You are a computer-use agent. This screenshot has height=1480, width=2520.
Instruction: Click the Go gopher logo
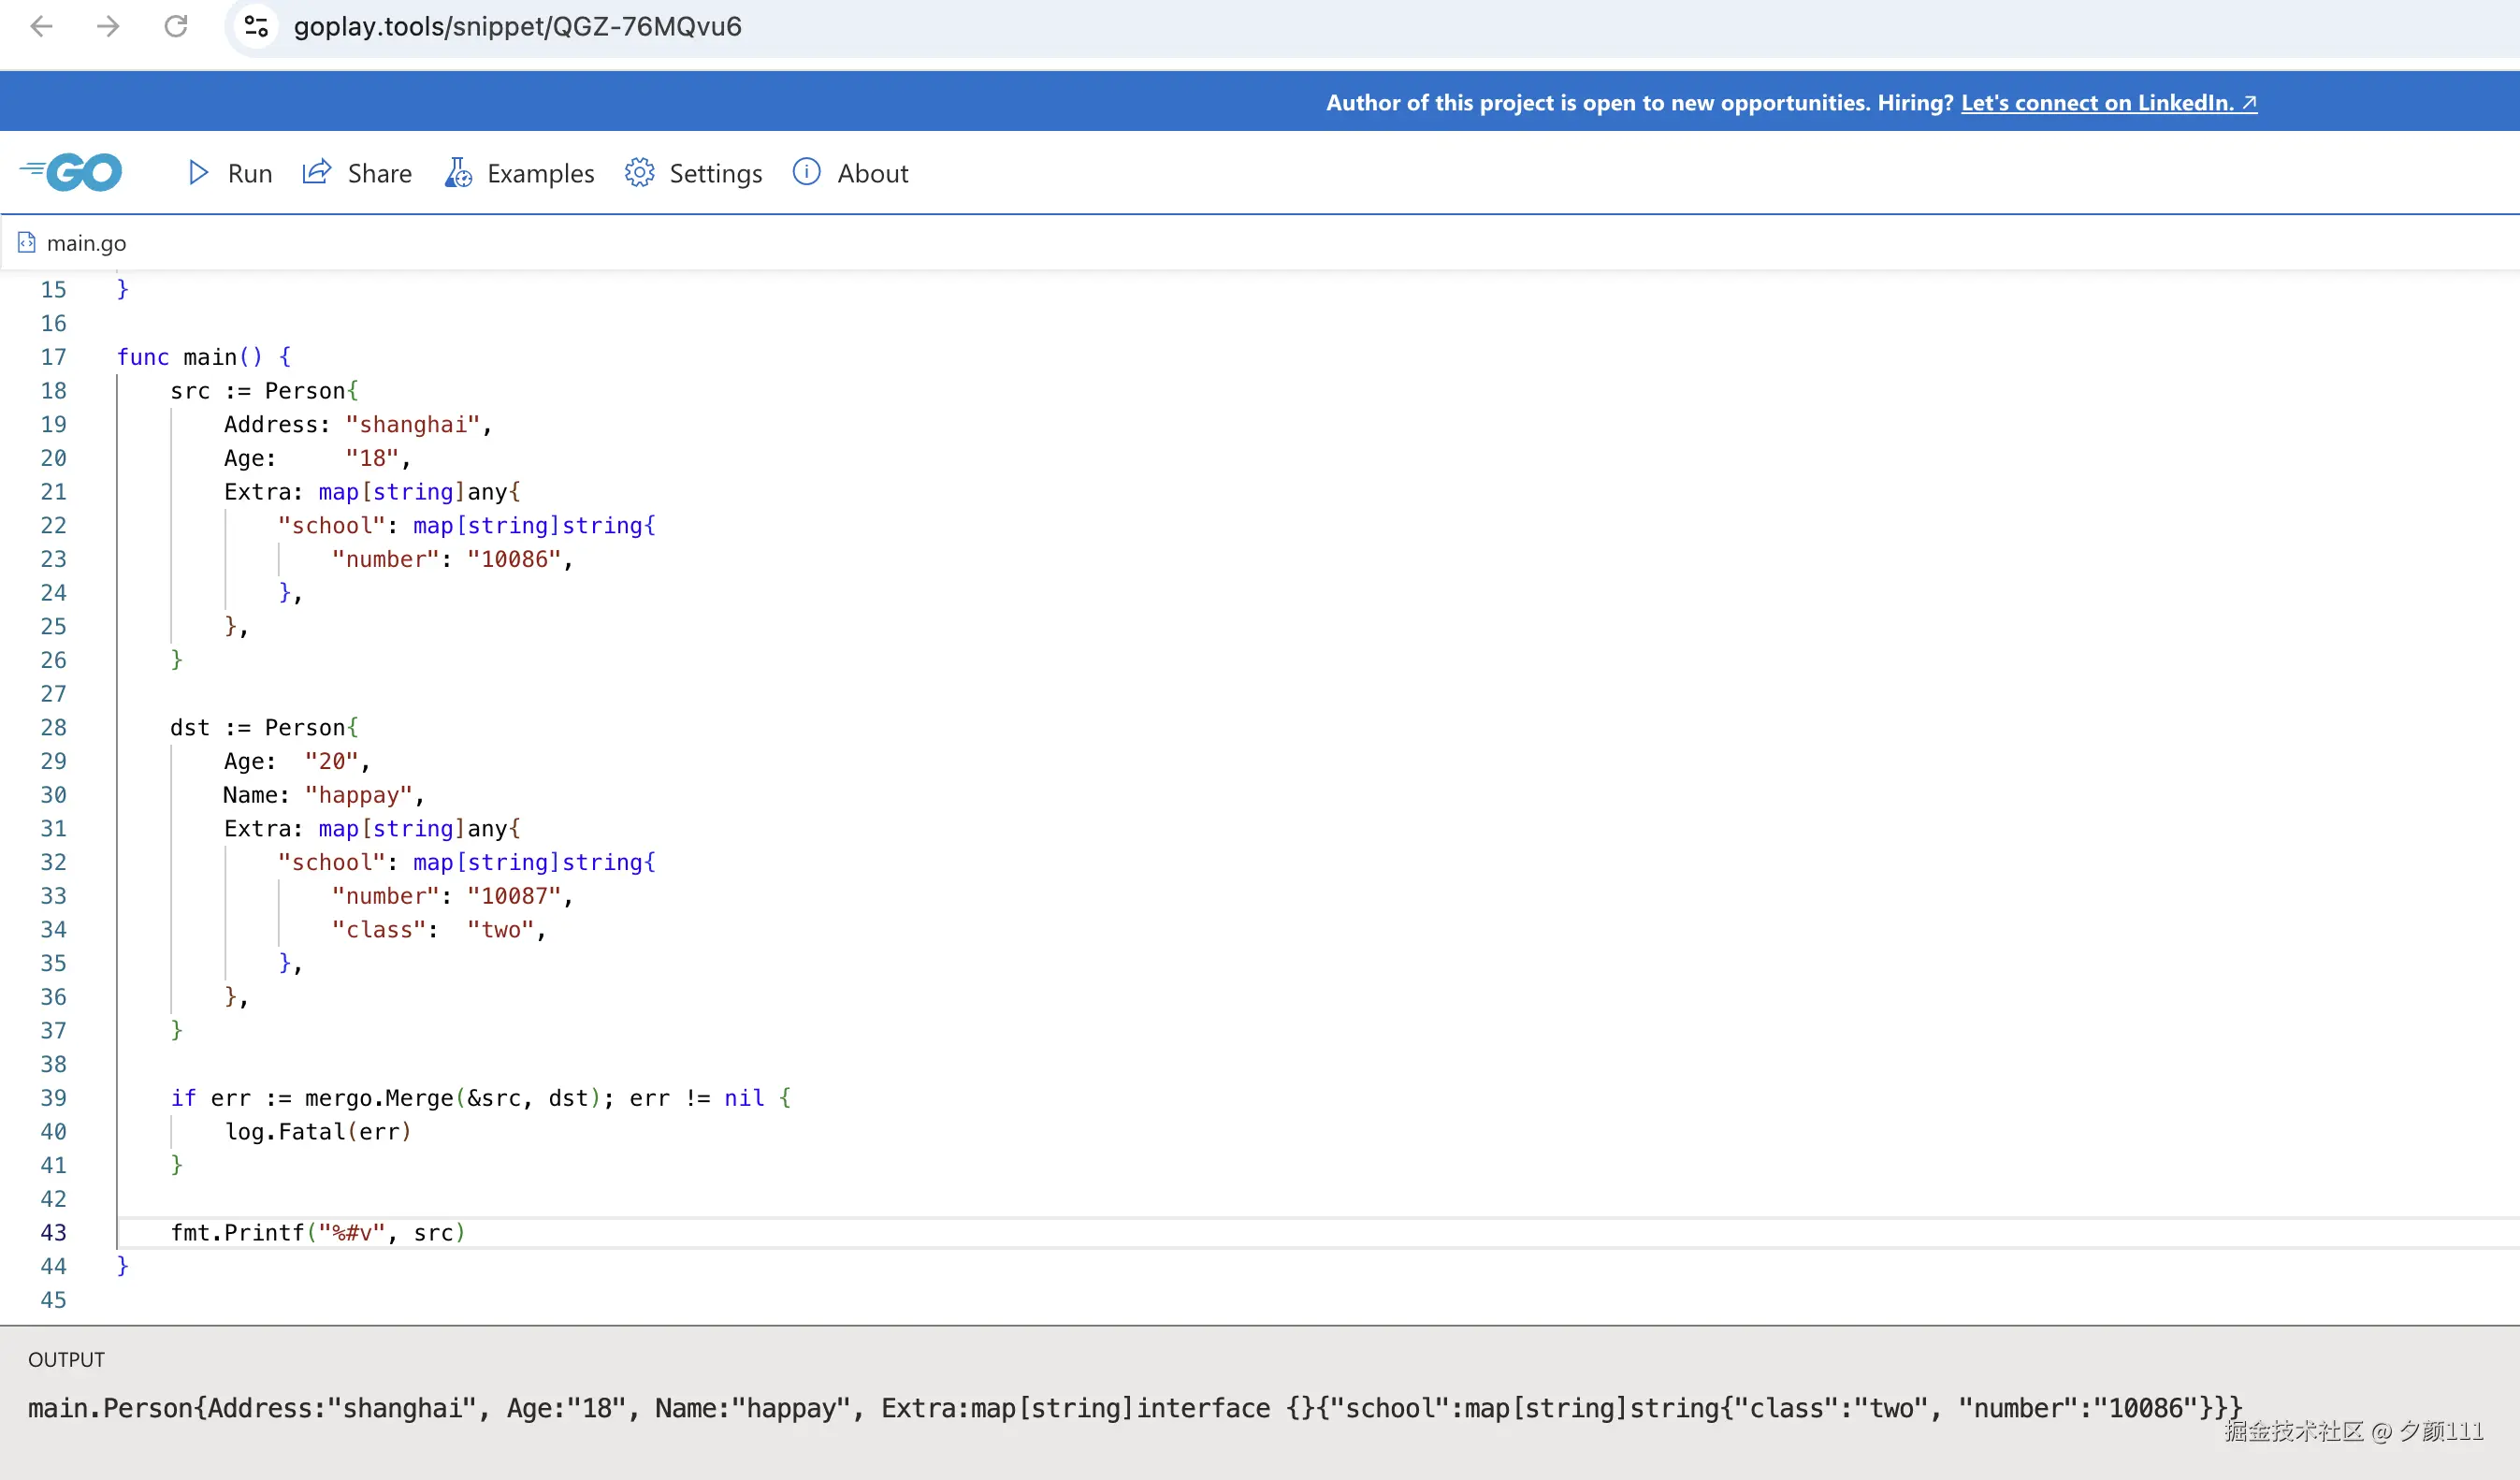[x=72, y=172]
